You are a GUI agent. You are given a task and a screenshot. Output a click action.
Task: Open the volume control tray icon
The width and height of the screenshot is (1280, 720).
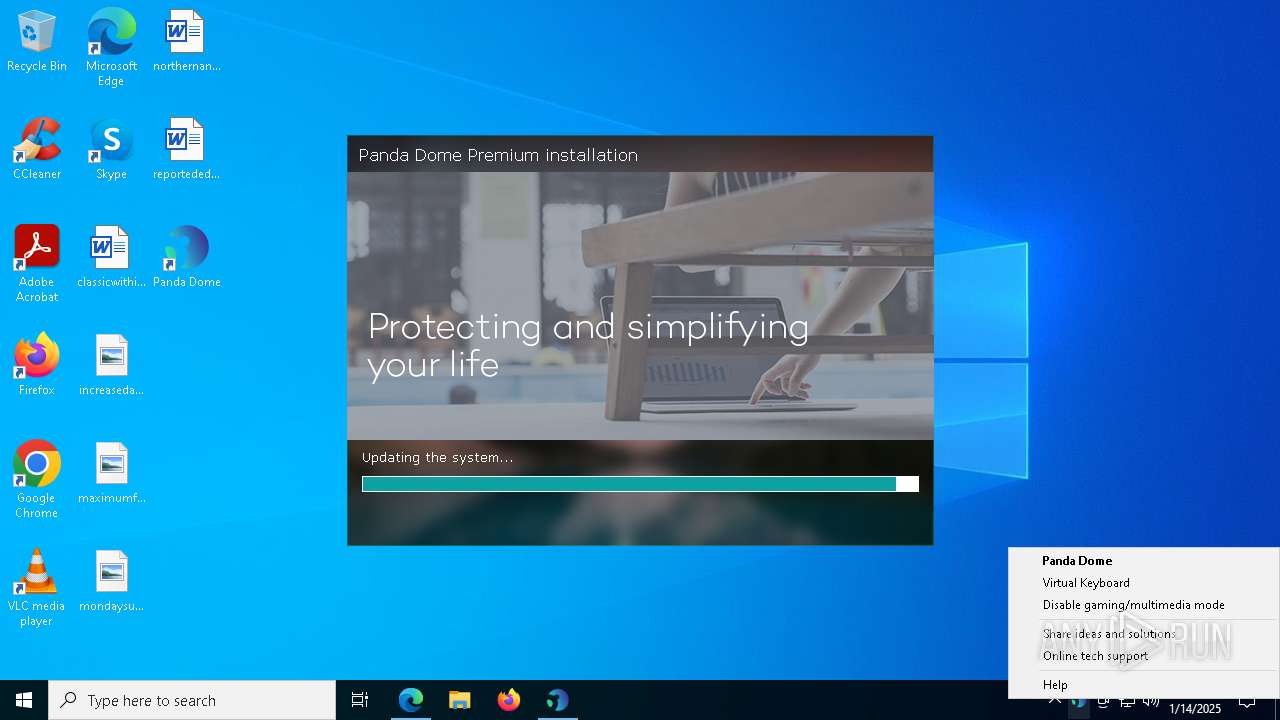click(1151, 701)
